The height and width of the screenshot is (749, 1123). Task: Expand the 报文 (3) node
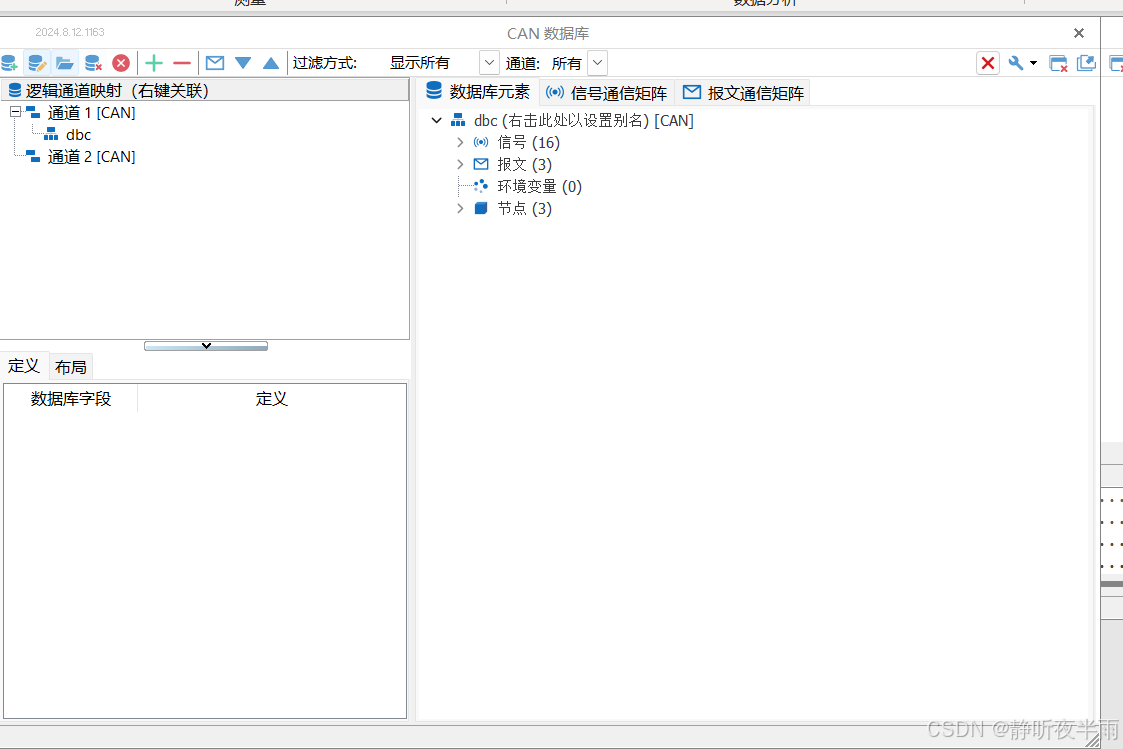(x=461, y=165)
